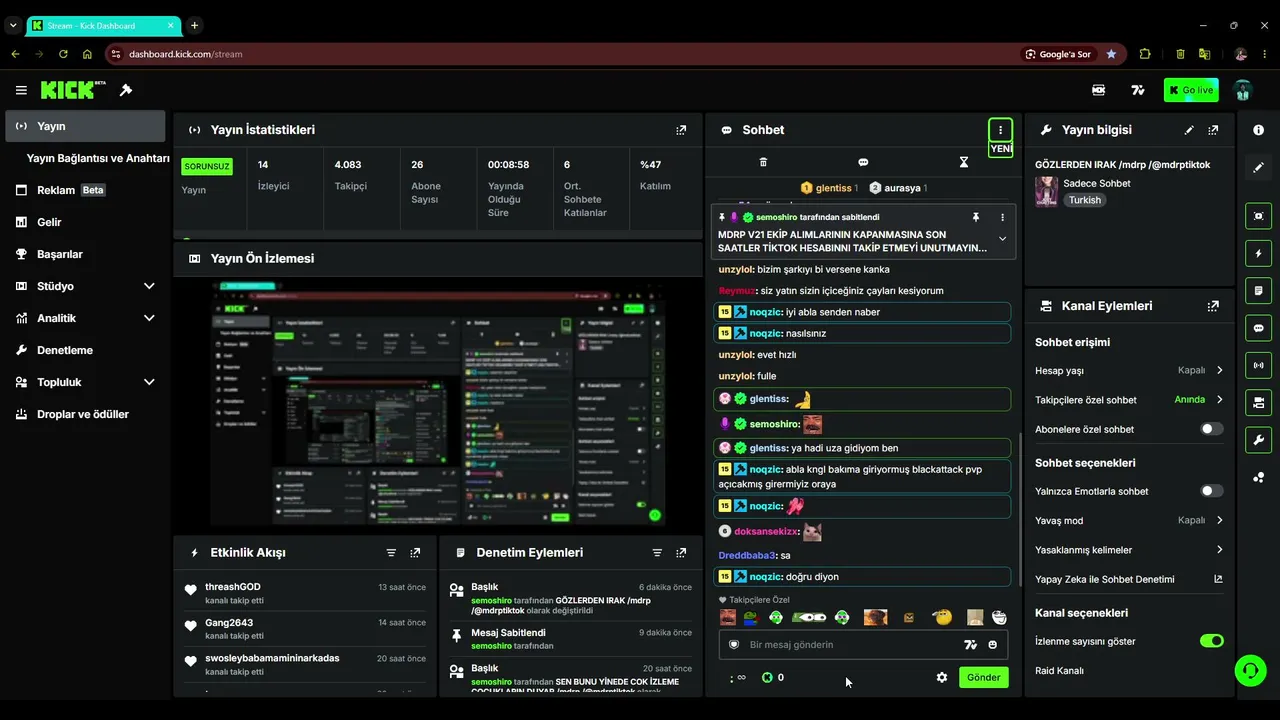Pop out the Yayın bilgisi panel
Image resolution: width=1280 pixels, height=720 pixels.
(x=1213, y=130)
